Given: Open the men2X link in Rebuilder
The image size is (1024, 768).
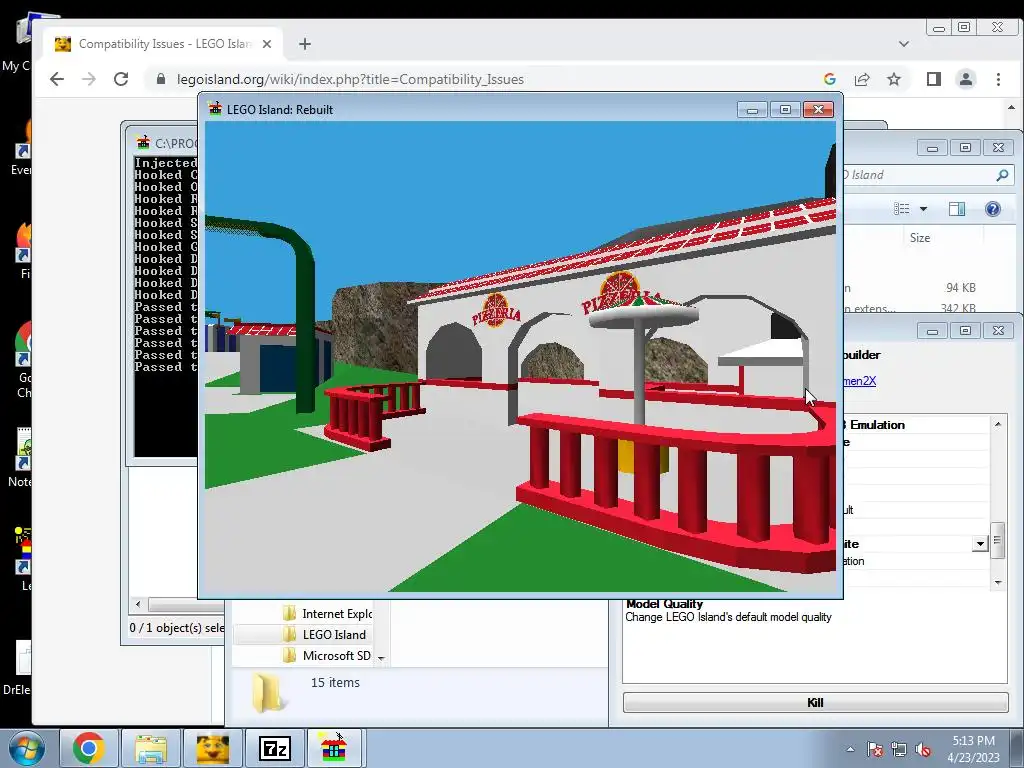Looking at the screenshot, I should point(859,381).
